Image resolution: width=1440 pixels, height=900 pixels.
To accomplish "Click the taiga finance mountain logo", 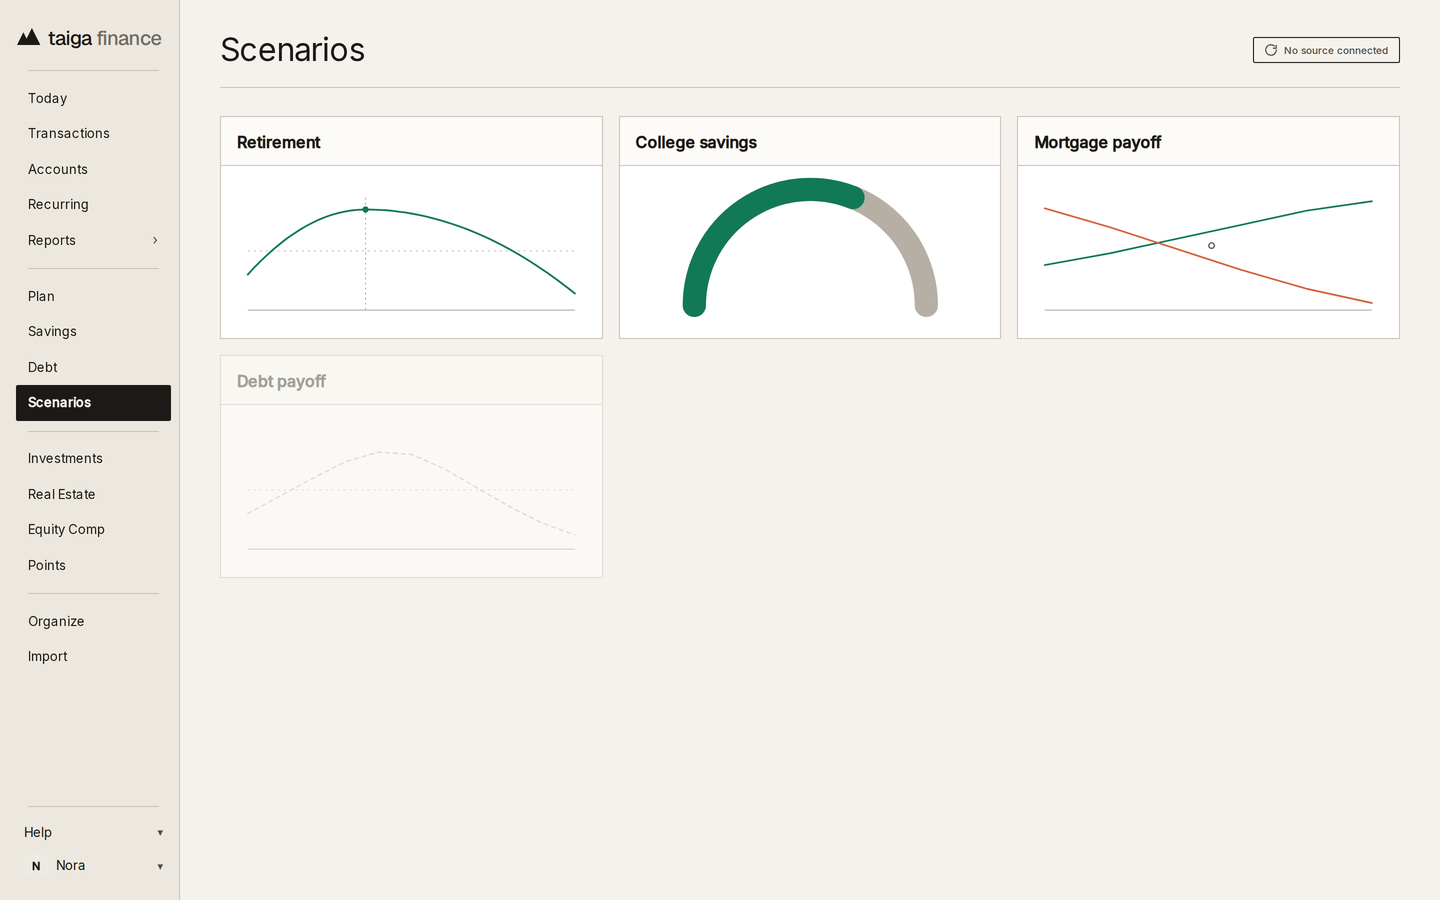I will (29, 38).
